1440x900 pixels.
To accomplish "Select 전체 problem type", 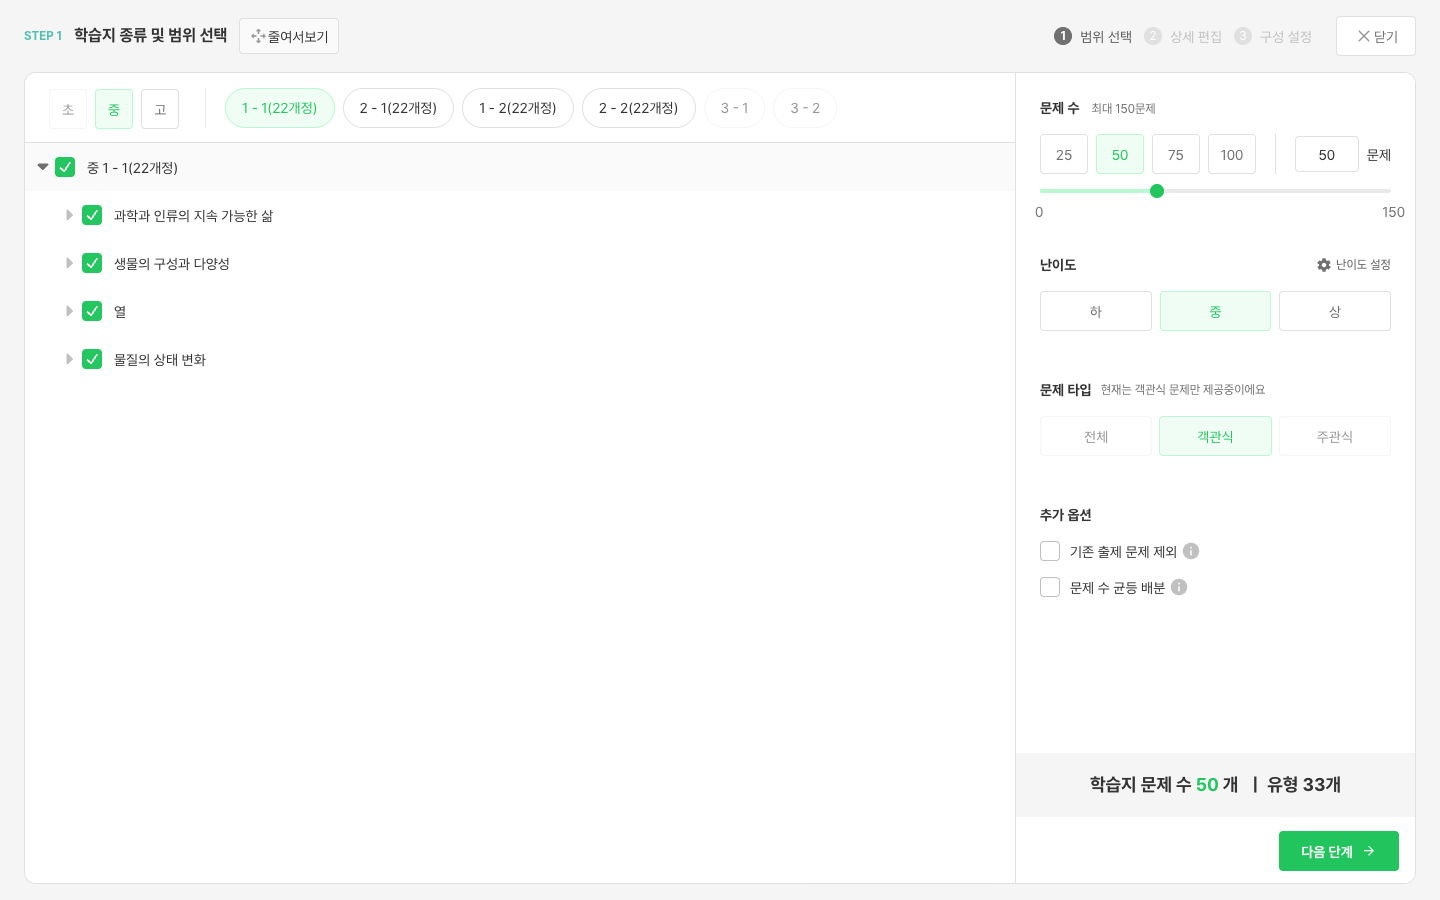I will (1096, 436).
